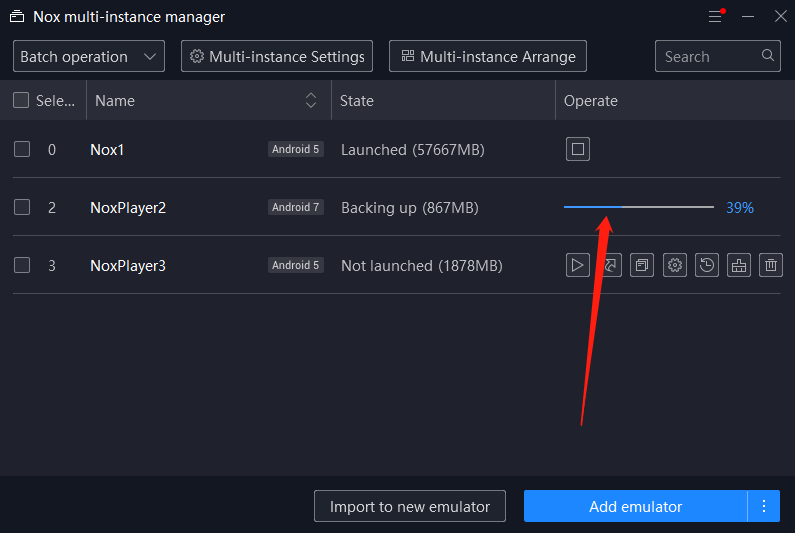Click the NoxPlayer2 instance name
This screenshot has height=533, width=795.
(x=128, y=208)
